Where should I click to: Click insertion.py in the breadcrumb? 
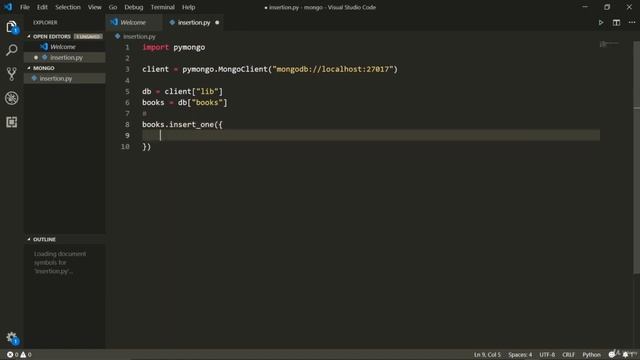[x=139, y=36]
